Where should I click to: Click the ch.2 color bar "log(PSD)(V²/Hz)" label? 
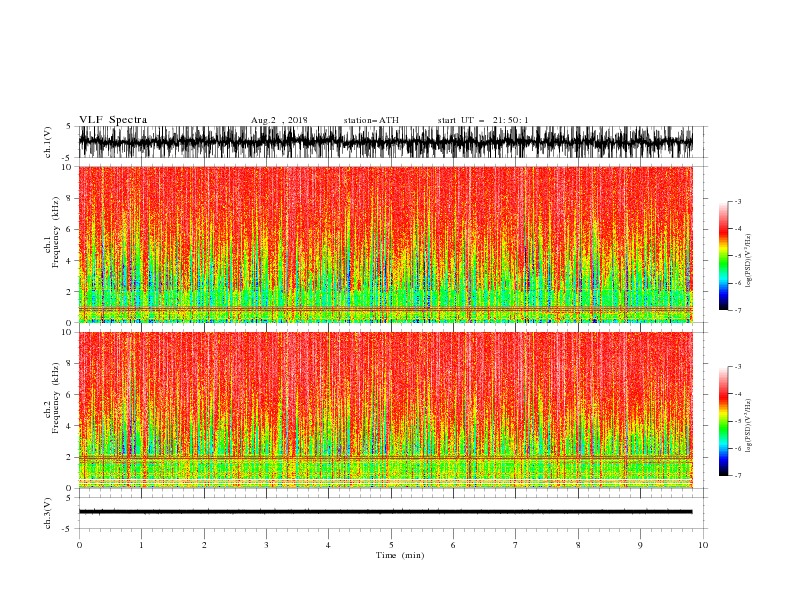[748, 425]
